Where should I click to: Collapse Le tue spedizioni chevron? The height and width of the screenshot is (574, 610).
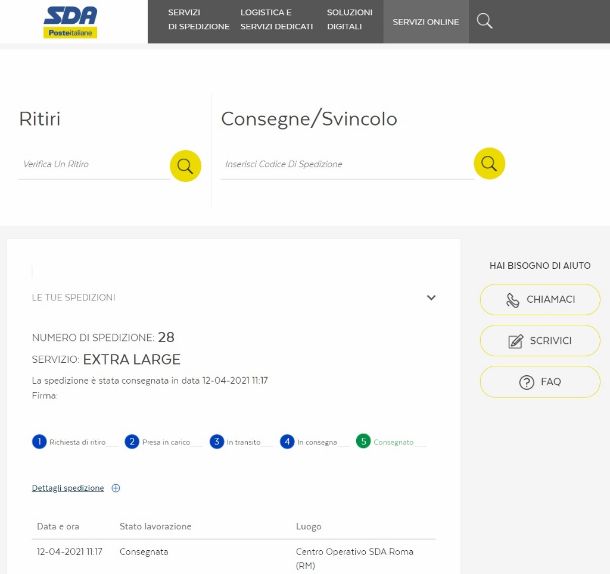[x=431, y=298]
